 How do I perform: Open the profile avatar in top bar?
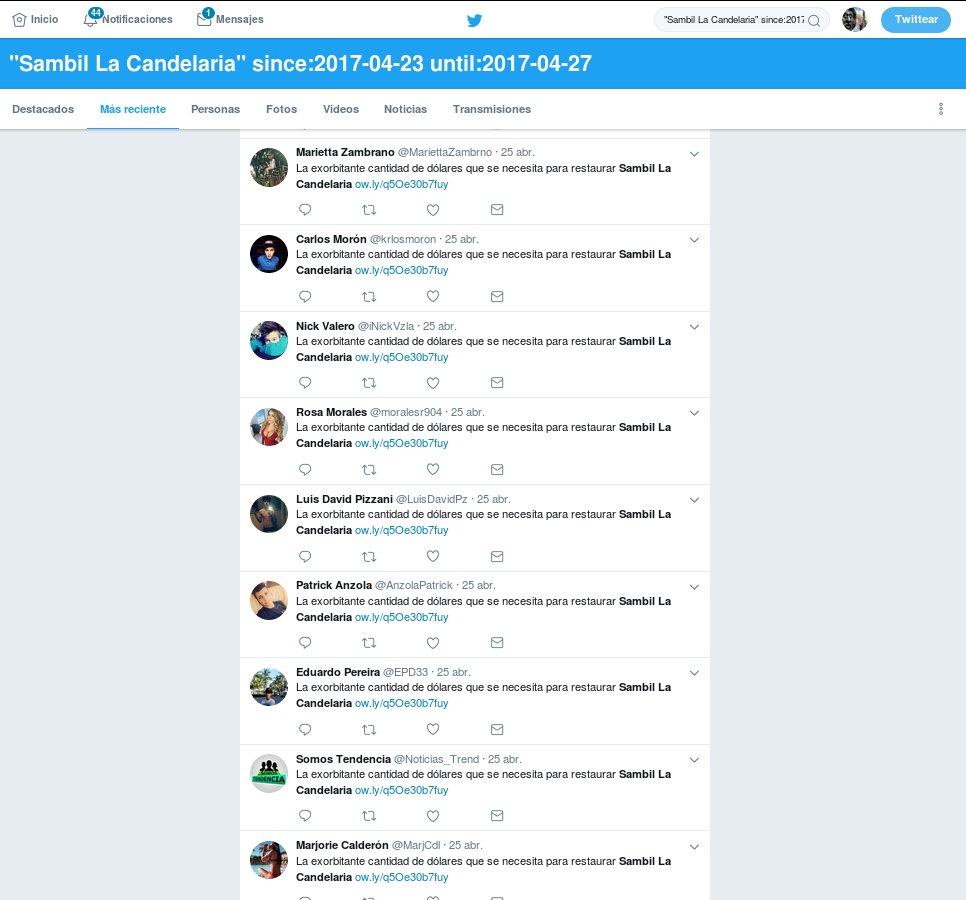coord(854,20)
